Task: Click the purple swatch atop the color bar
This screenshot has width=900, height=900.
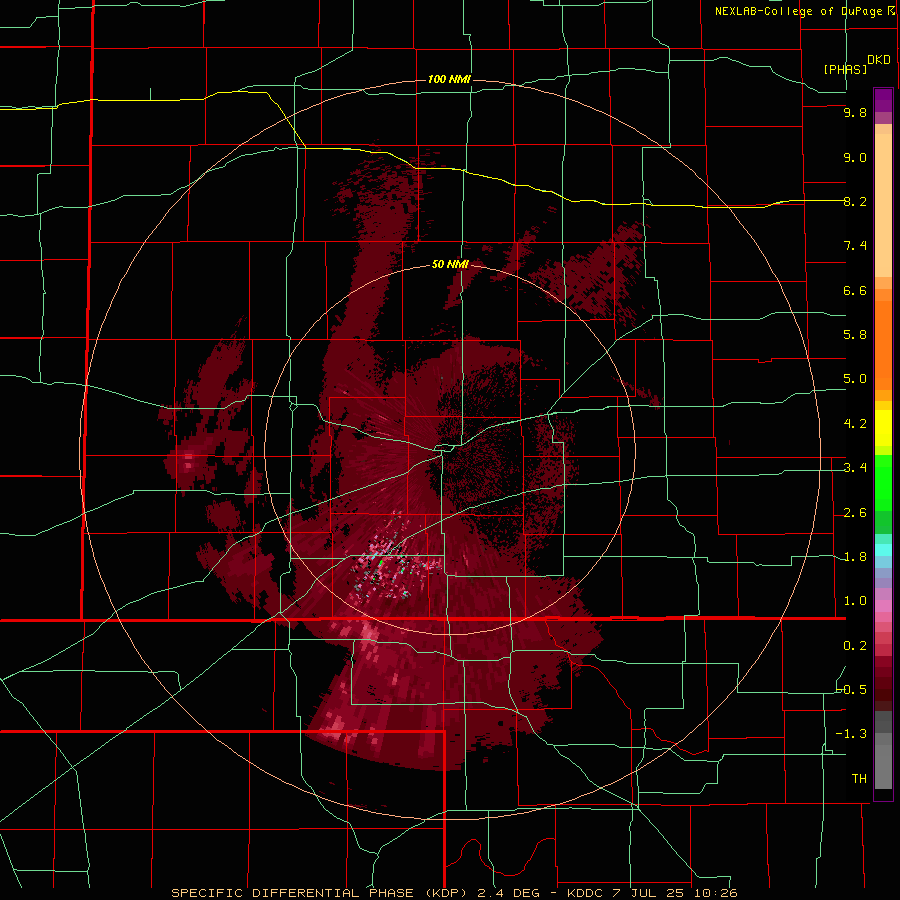Action: (x=883, y=100)
